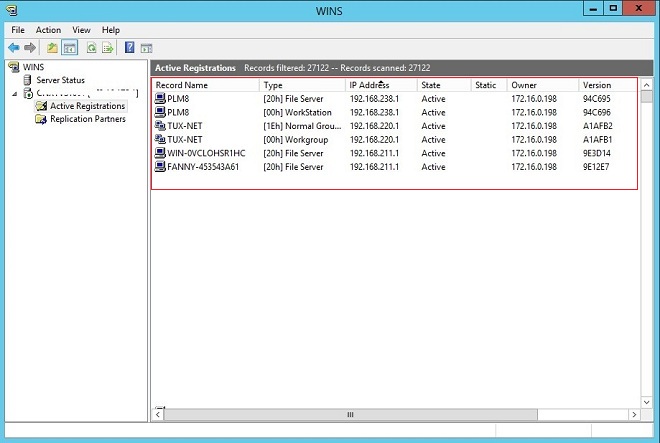Toggle the Show/Hide Console Tree icon
The height and width of the screenshot is (443, 660).
coord(69,48)
